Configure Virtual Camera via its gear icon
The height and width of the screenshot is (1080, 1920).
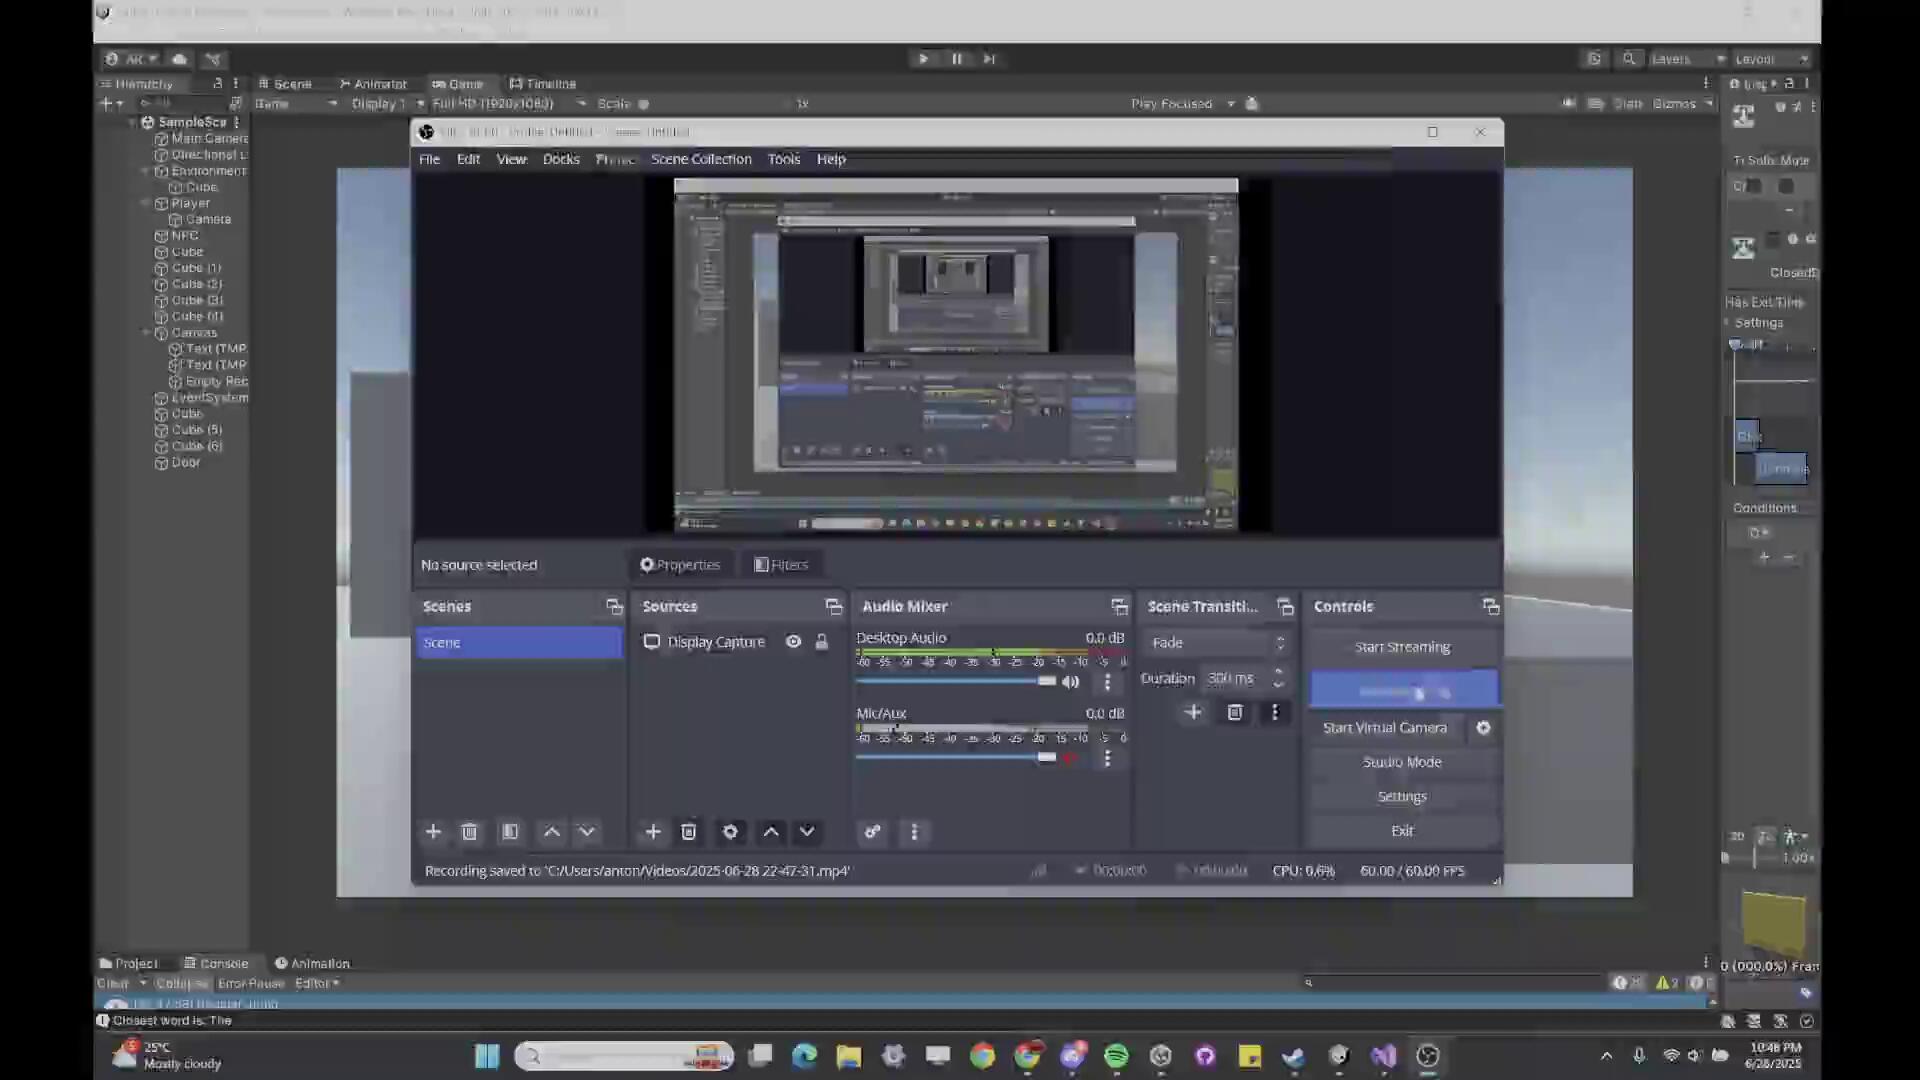[1483, 727]
